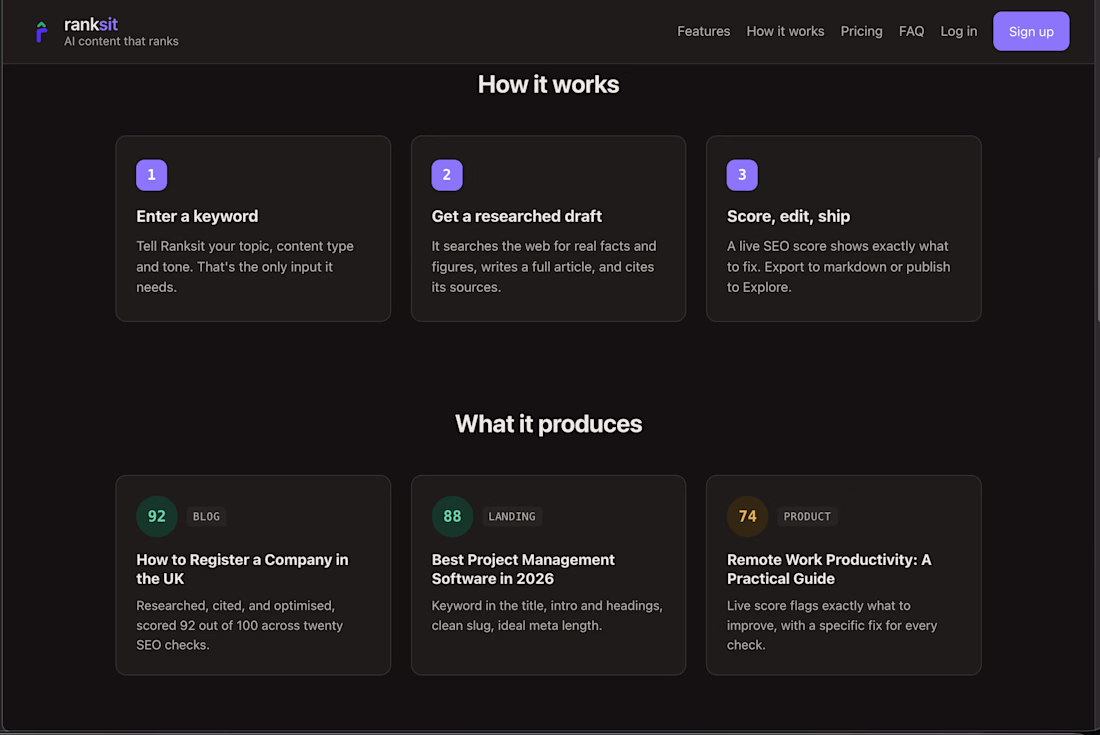Click the step 3 number badge

pos(742,175)
